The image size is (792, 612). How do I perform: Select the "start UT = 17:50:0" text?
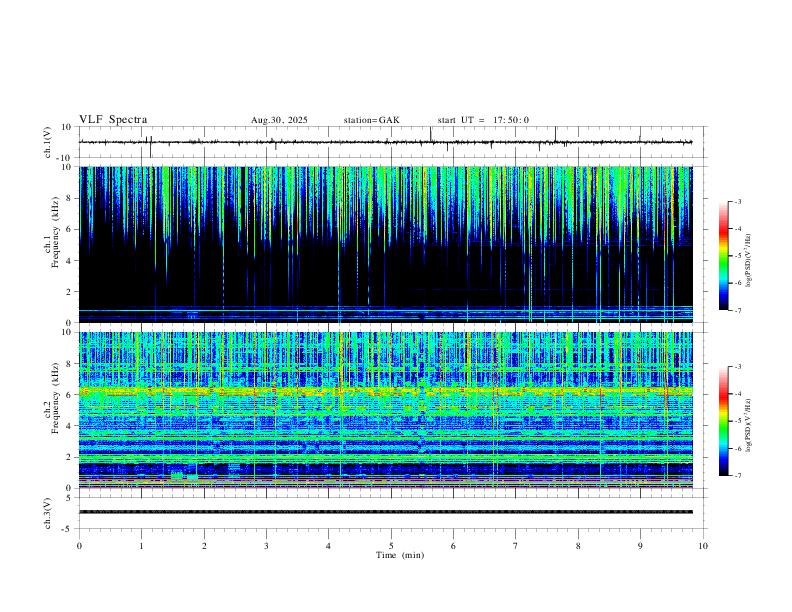point(483,120)
